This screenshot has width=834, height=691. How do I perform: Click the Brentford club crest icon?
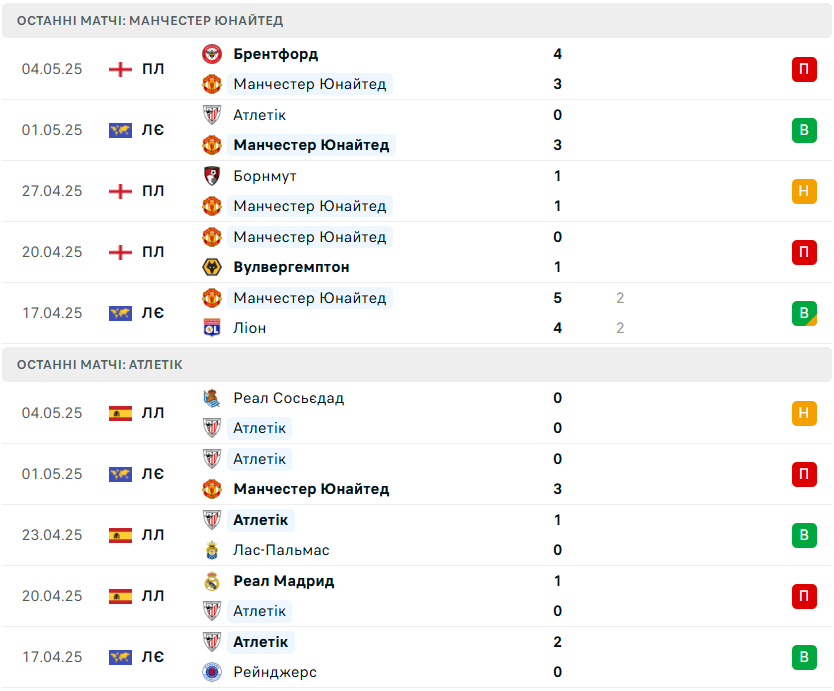pos(212,54)
